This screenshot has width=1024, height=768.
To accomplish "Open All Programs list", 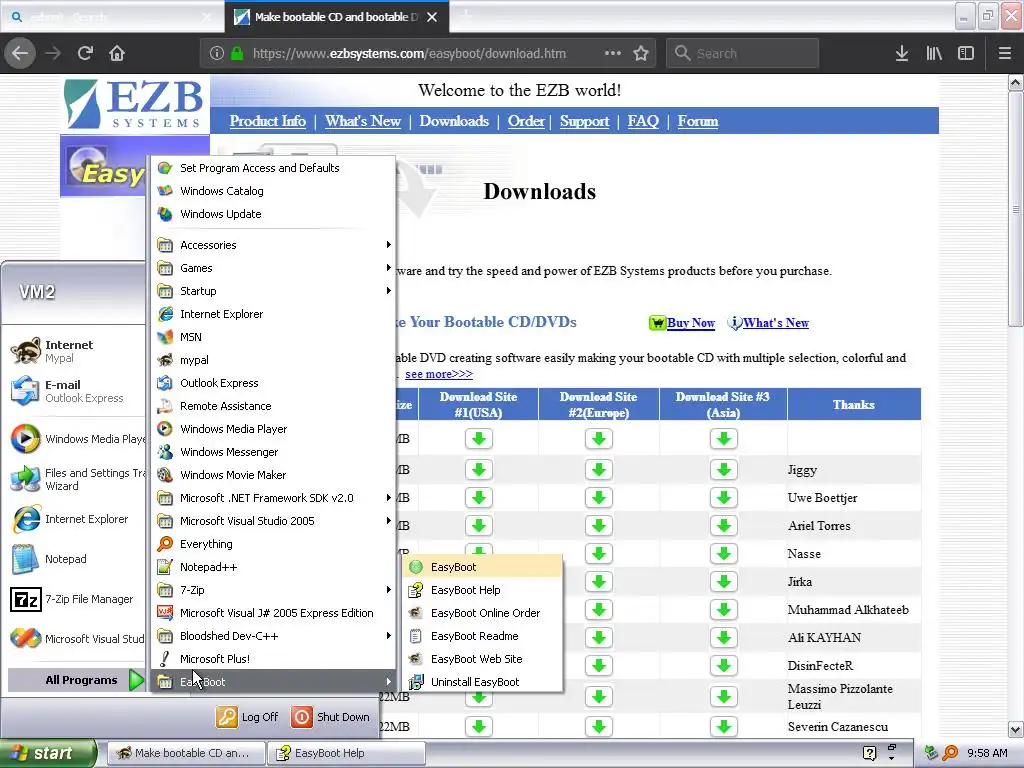I will [77, 680].
